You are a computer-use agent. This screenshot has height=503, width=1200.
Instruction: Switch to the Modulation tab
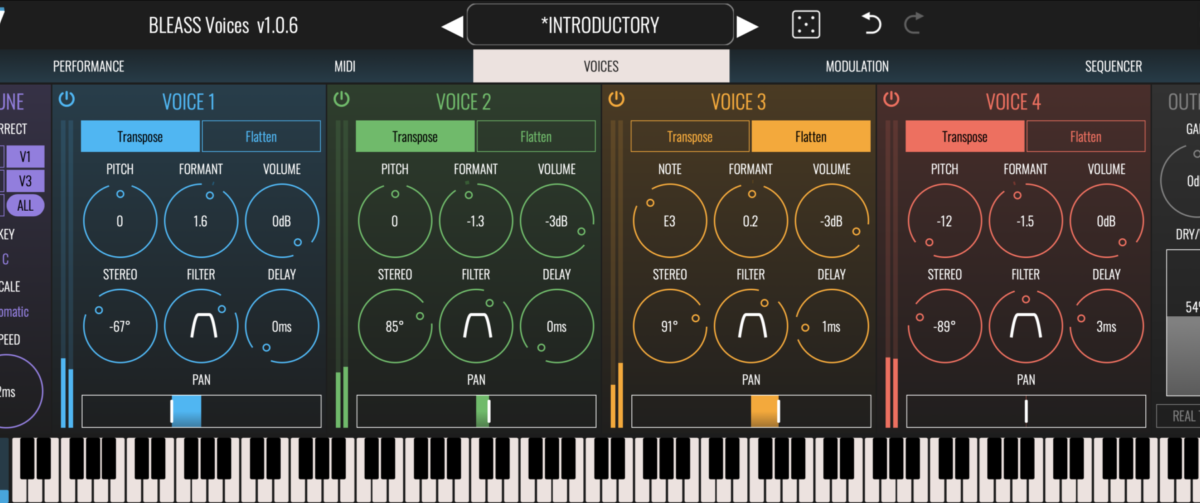pyautogui.click(x=857, y=67)
